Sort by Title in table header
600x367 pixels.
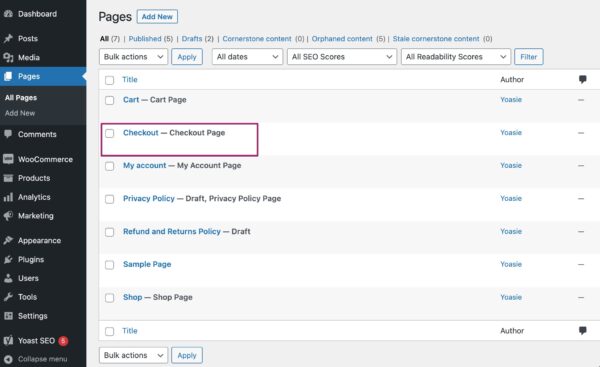click(130, 79)
